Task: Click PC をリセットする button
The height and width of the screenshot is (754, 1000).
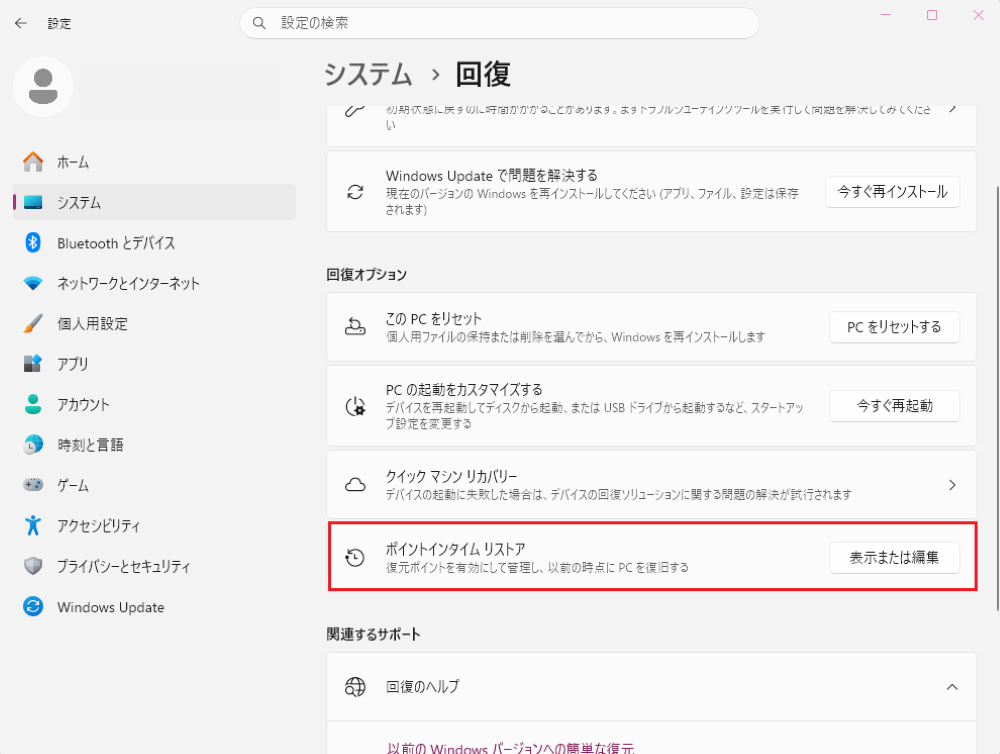Action: tap(894, 327)
